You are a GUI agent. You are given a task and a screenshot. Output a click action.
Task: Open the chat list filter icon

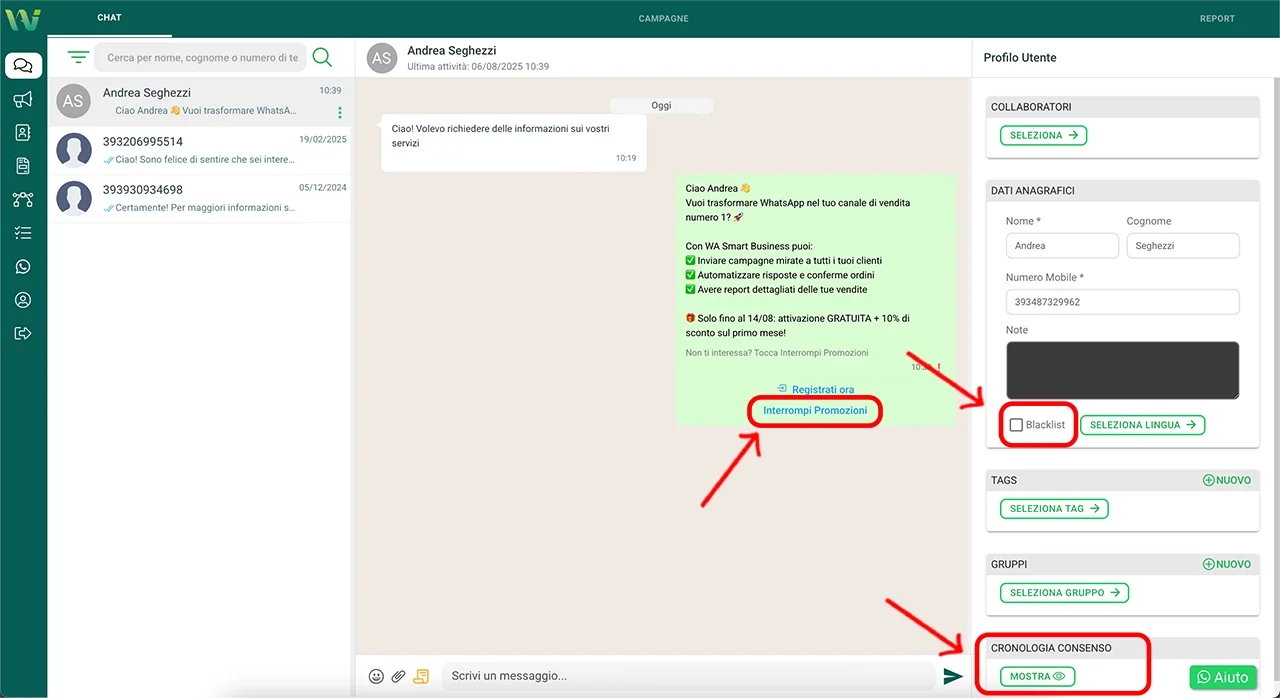tap(78, 57)
